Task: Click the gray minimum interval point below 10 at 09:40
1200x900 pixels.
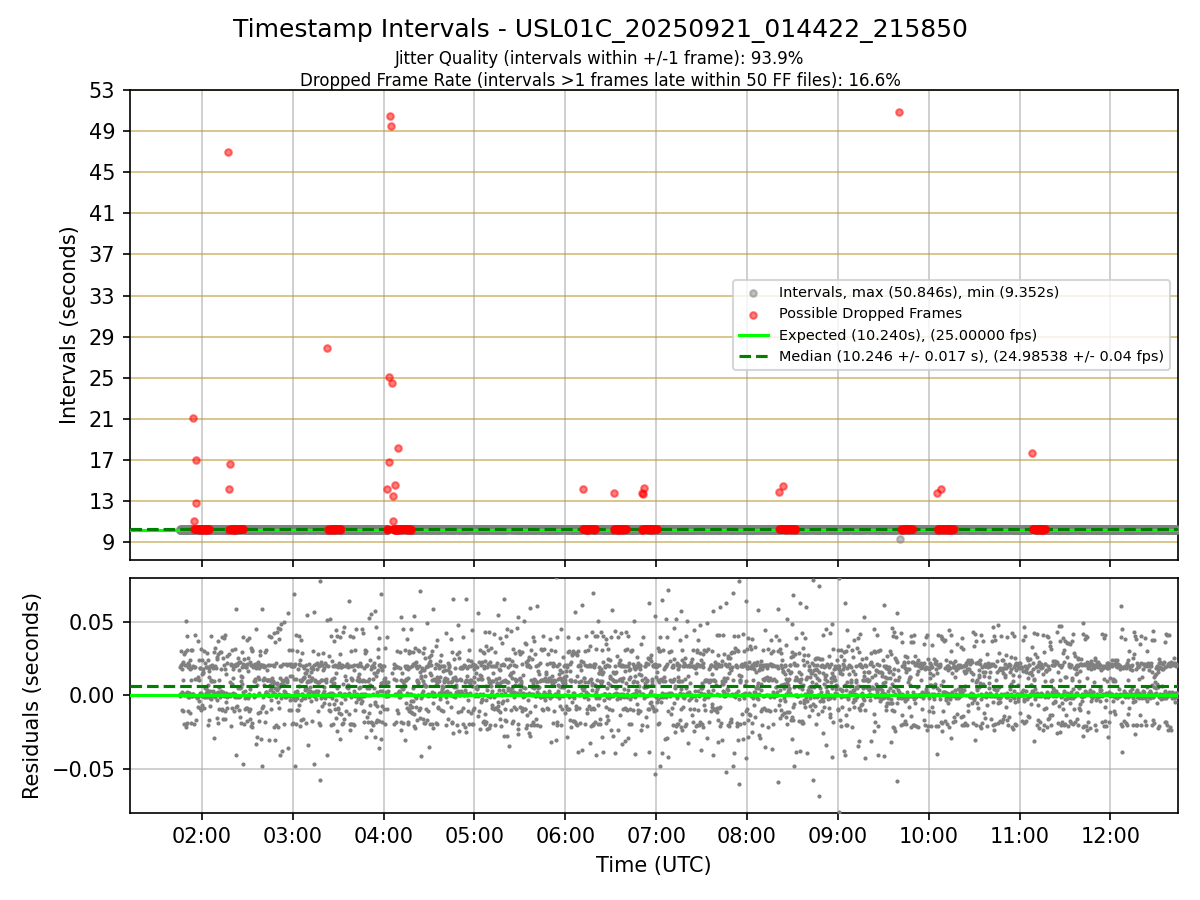Action: pyautogui.click(x=900, y=539)
